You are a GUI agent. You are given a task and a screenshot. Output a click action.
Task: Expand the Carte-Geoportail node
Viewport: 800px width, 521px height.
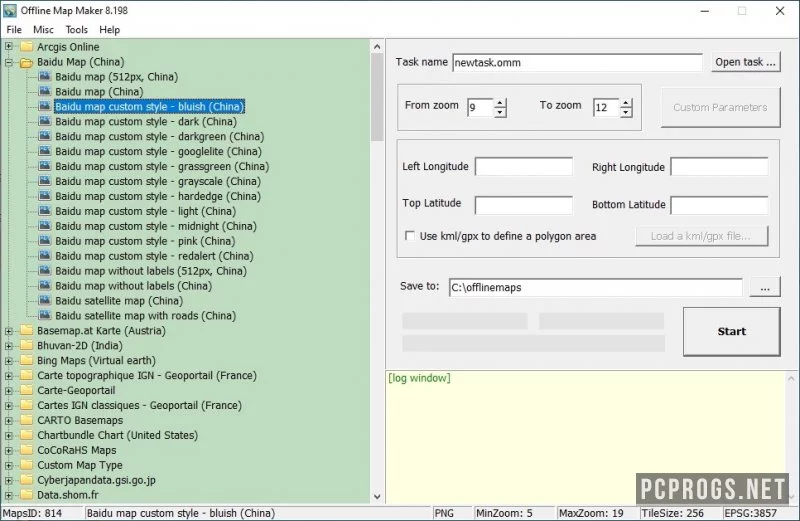pyautogui.click(x=9, y=390)
